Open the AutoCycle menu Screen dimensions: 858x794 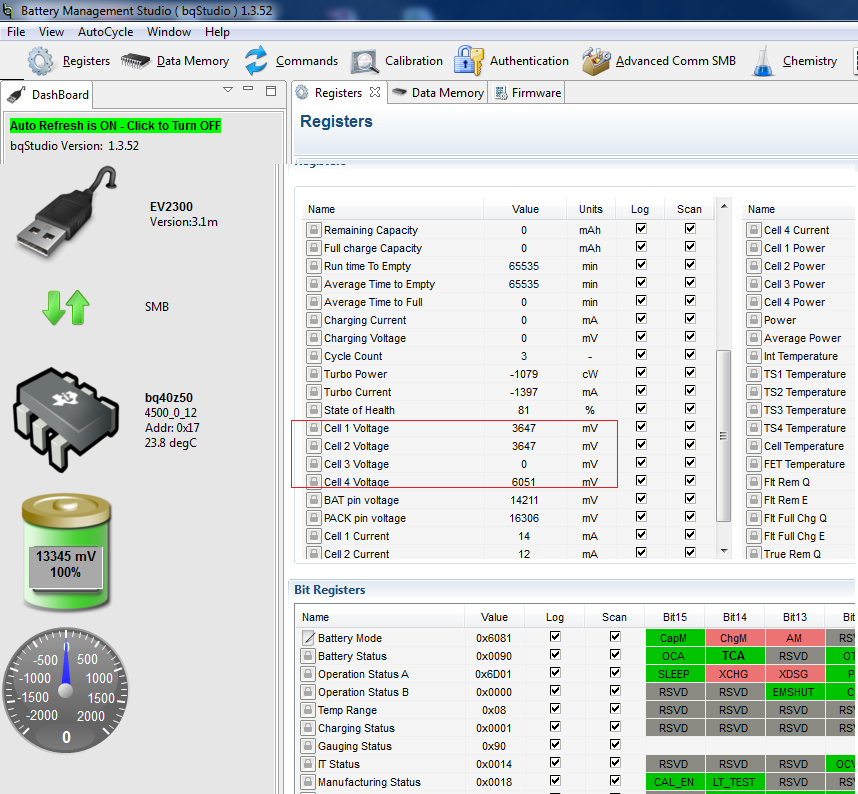pyautogui.click(x=106, y=32)
